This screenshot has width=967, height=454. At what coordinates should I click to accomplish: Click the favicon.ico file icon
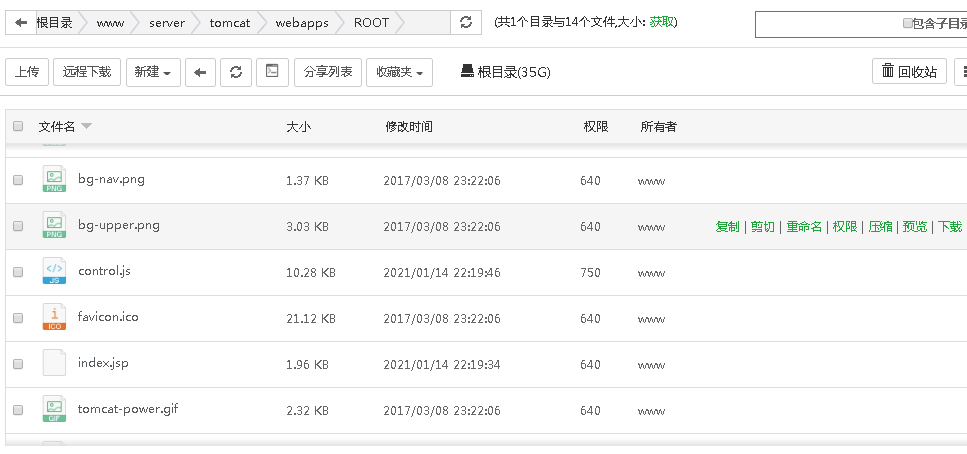tap(54, 317)
